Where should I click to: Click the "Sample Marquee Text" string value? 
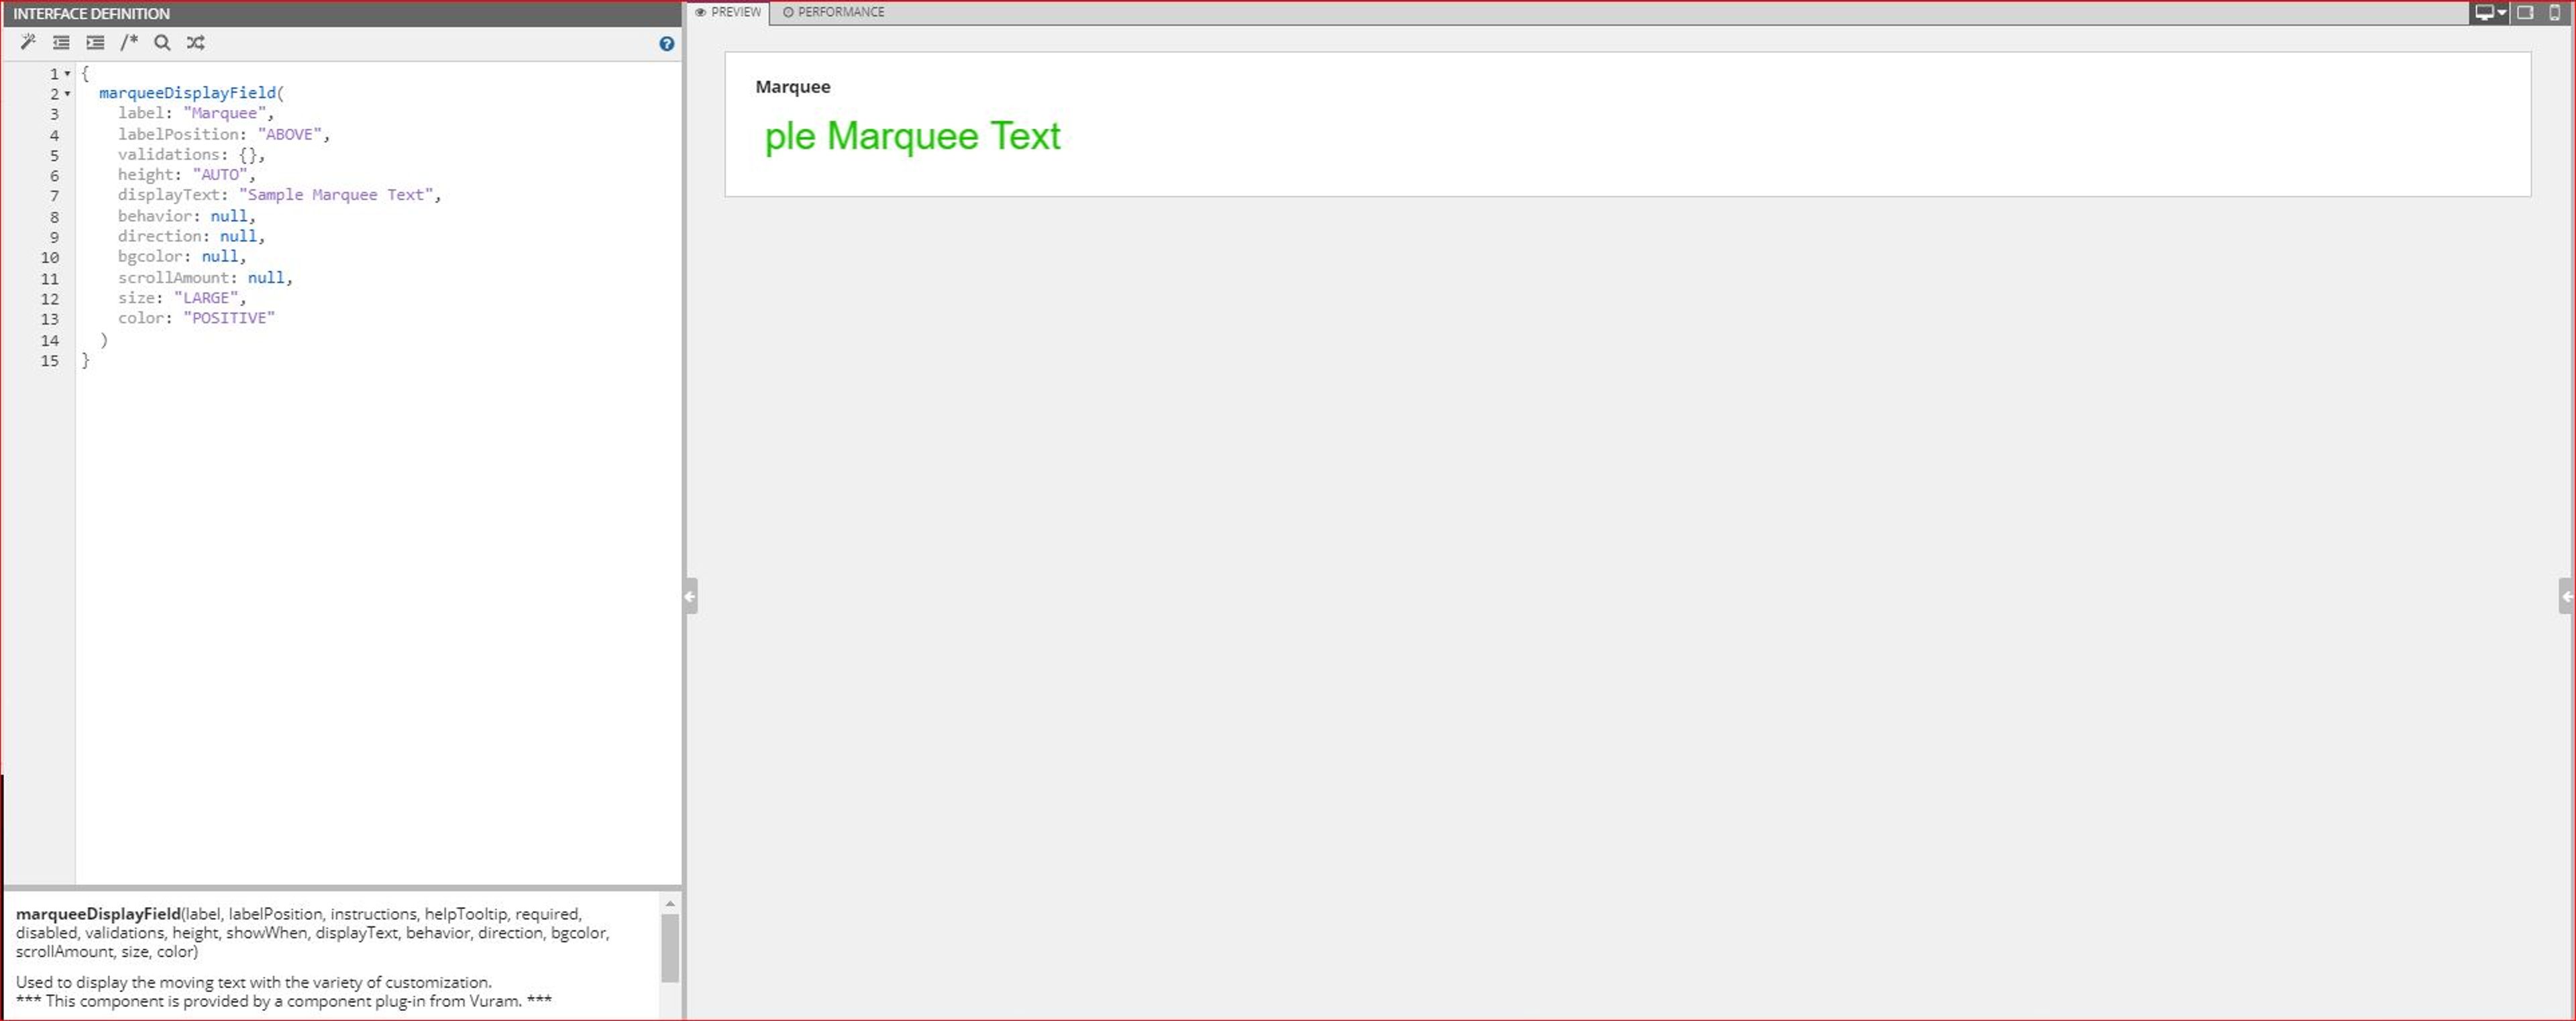(x=335, y=195)
